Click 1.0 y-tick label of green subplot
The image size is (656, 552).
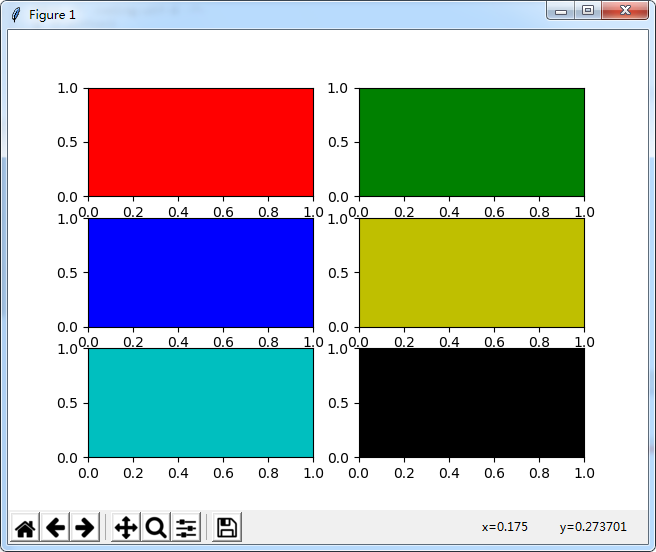[x=338, y=88]
